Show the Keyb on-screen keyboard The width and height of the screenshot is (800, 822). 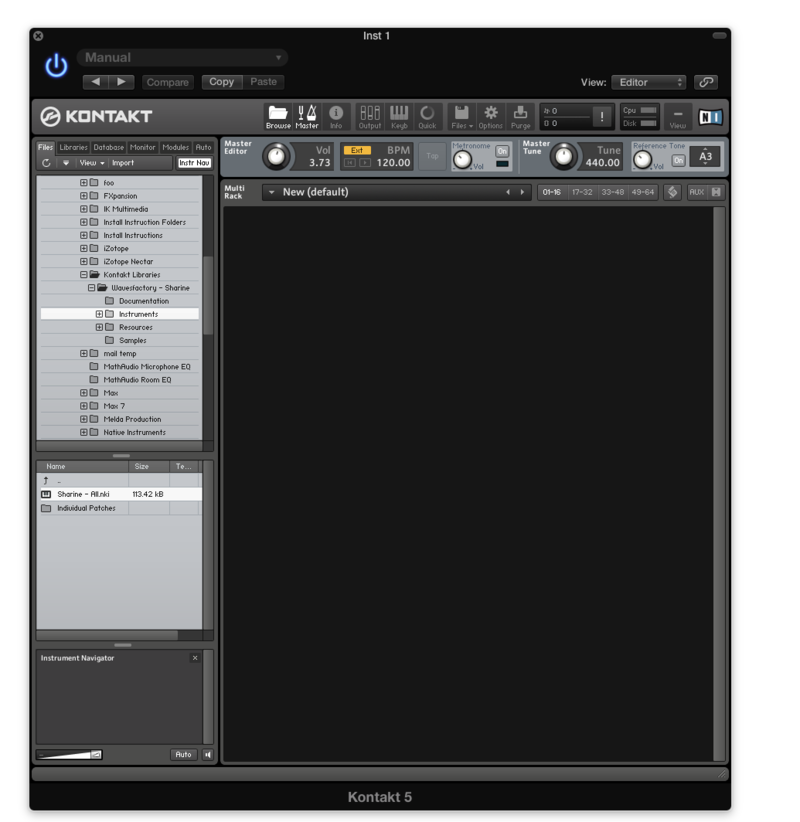(x=399, y=117)
